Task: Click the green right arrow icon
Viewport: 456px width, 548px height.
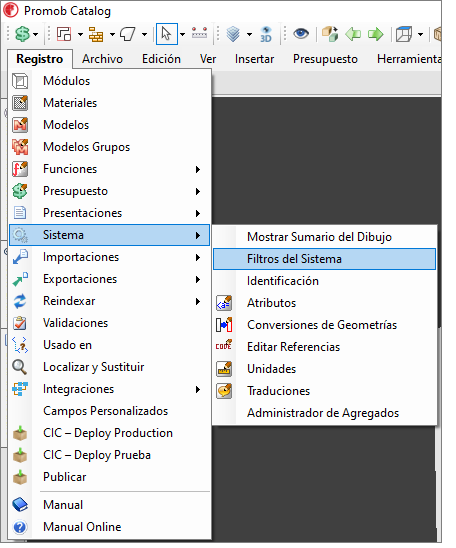Action: pyautogui.click(x=376, y=34)
